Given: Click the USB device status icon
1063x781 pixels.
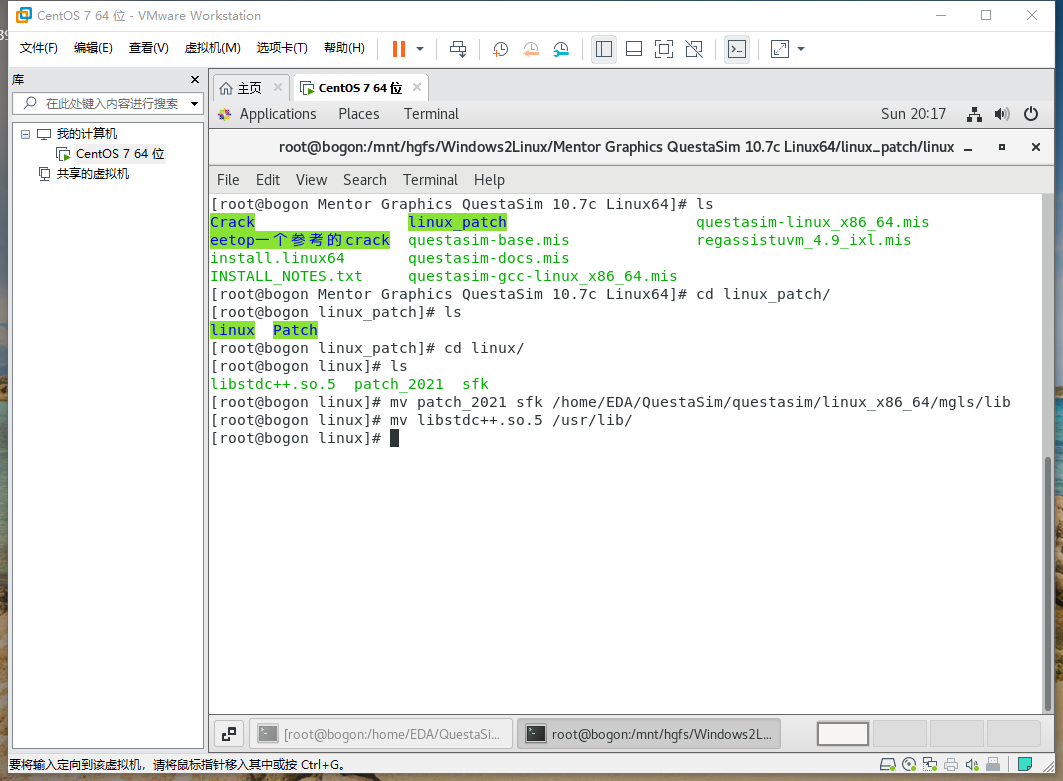Looking at the screenshot, I should (x=993, y=765).
